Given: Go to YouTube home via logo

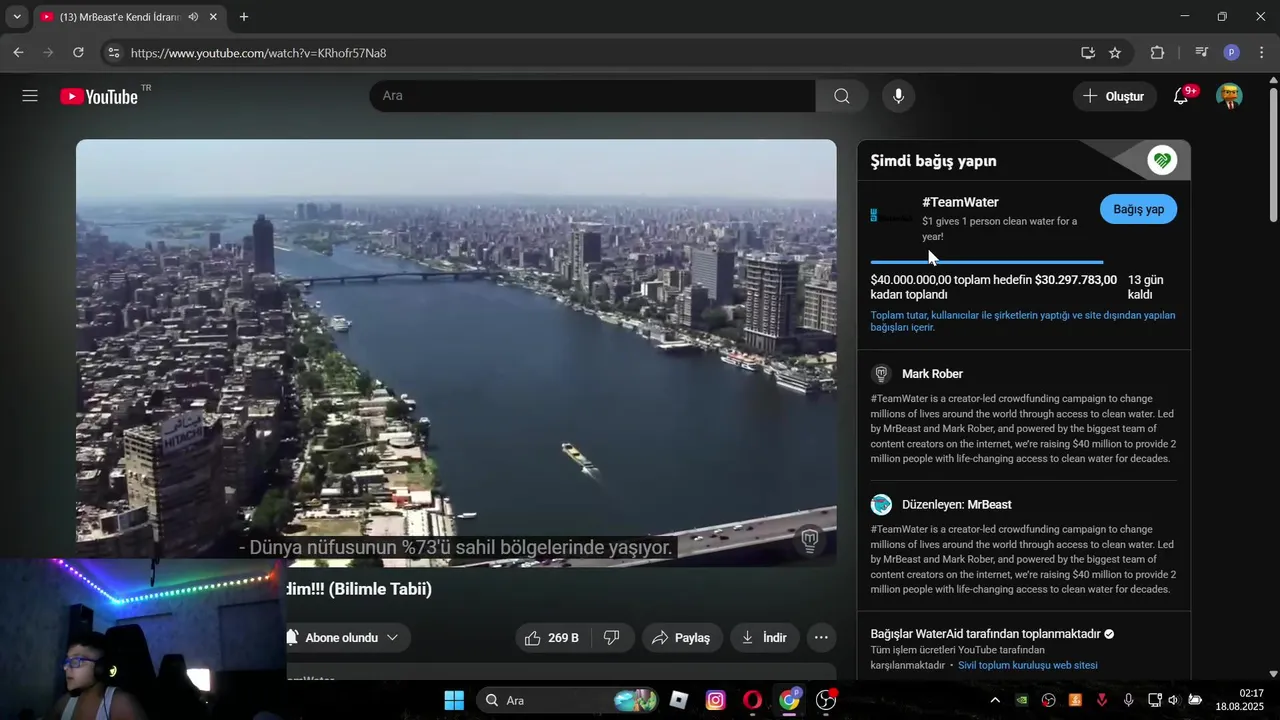Looking at the screenshot, I should coord(99,96).
